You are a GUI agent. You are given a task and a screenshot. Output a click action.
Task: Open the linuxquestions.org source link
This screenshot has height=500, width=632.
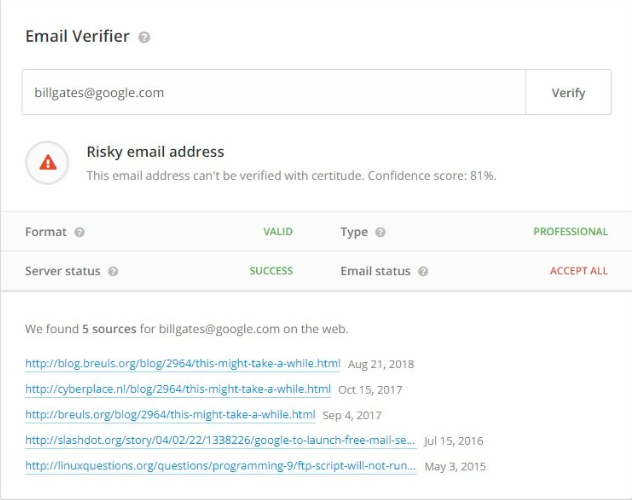[220, 466]
